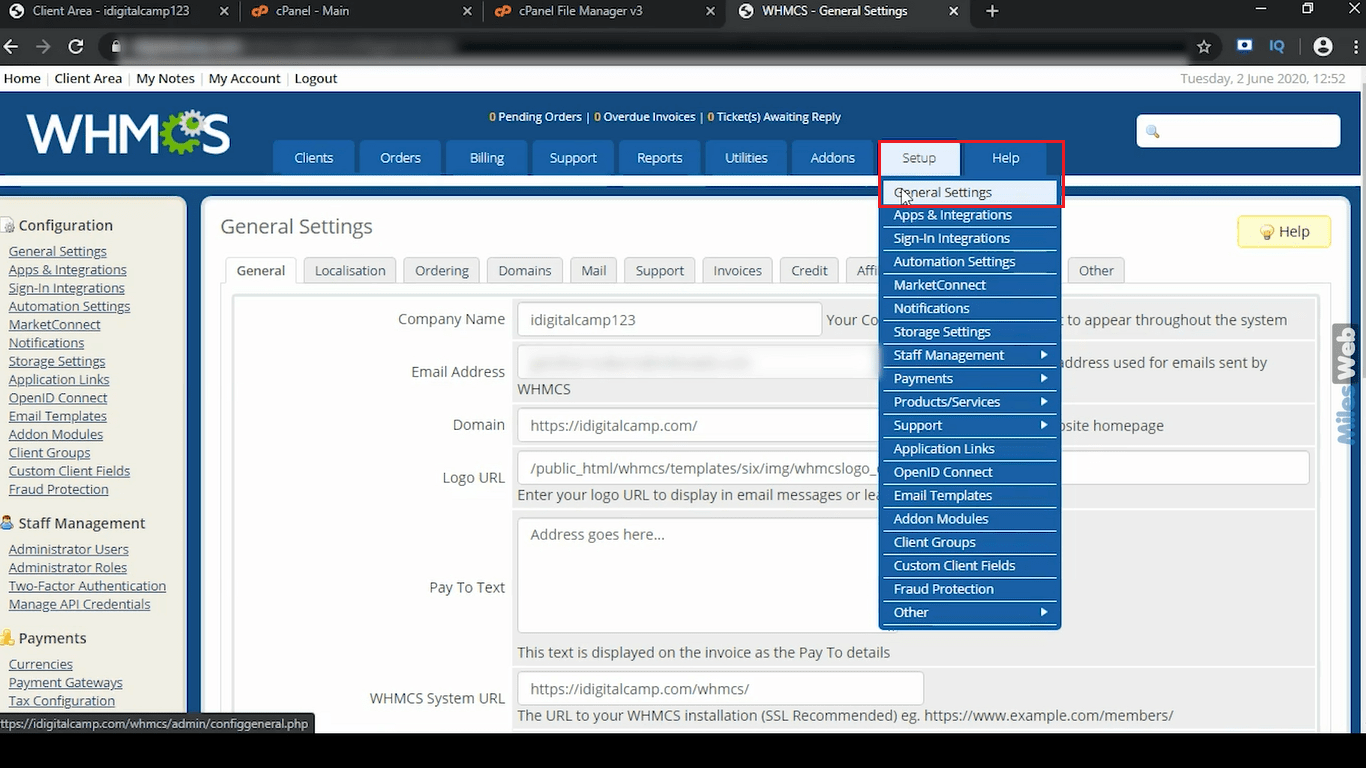Click the browser back arrow

pyautogui.click(x=11, y=47)
